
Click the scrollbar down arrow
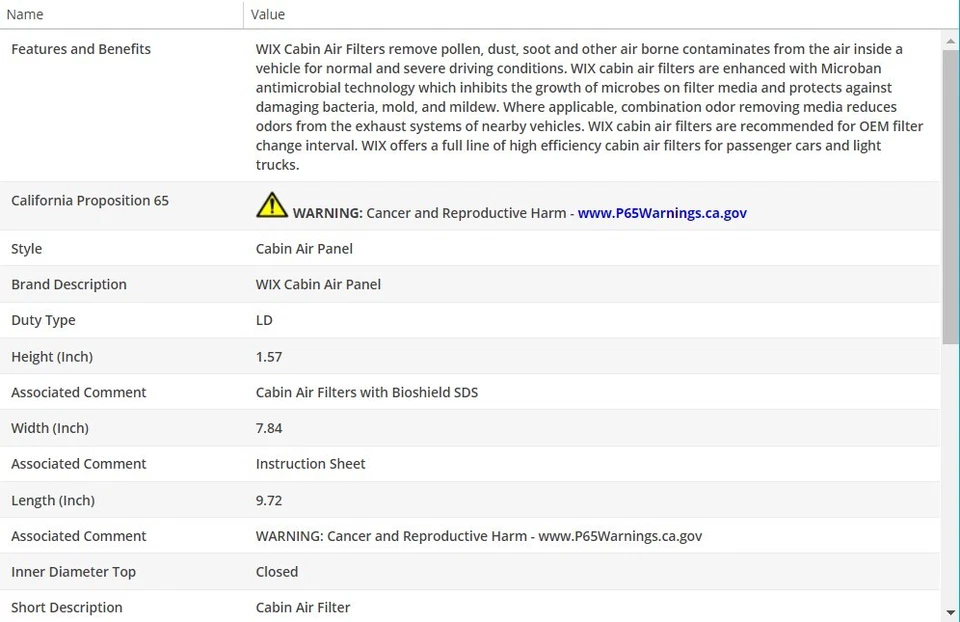click(x=950, y=612)
